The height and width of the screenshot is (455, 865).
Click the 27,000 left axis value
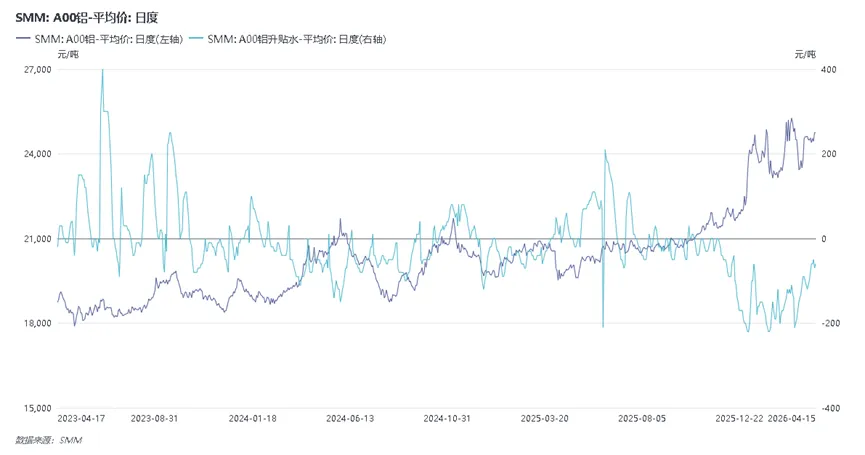pyautogui.click(x=35, y=70)
